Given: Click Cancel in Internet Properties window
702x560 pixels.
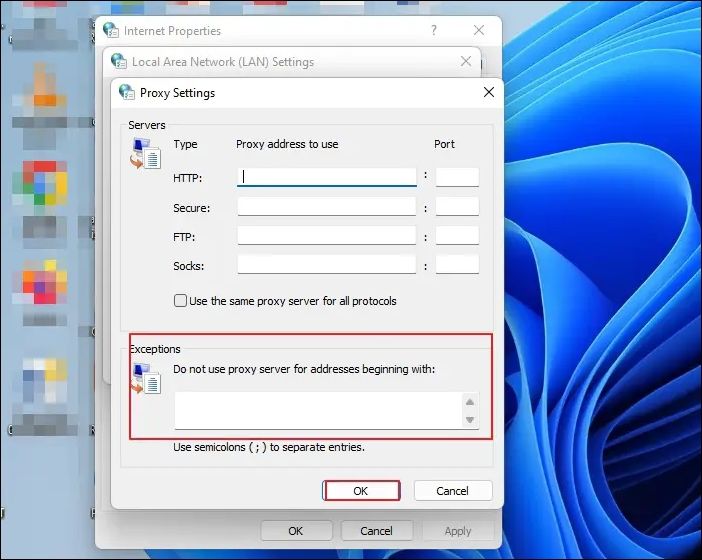Looking at the screenshot, I should (377, 531).
